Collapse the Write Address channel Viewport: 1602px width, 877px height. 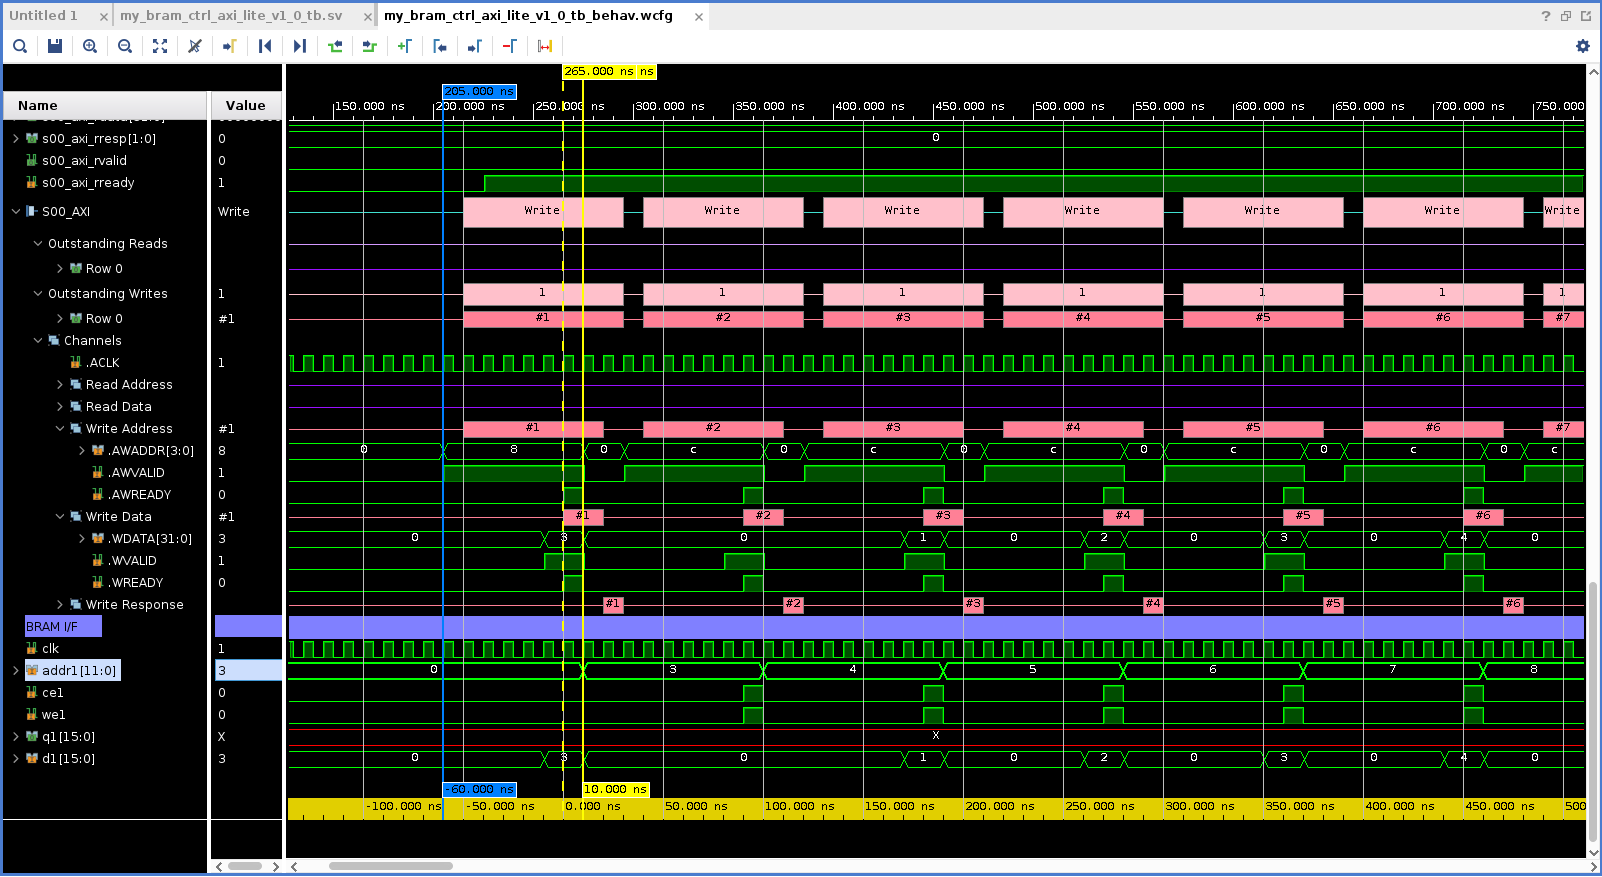click(x=60, y=429)
